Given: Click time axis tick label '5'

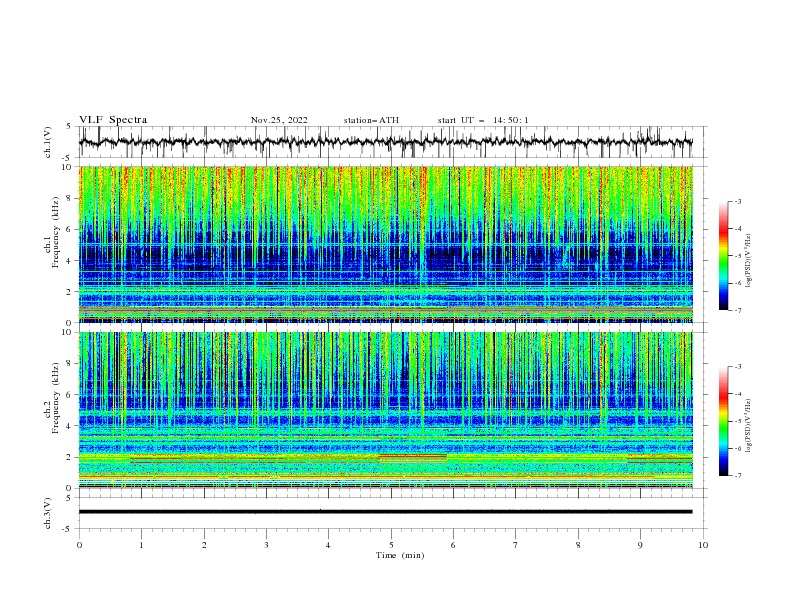Looking at the screenshot, I should coord(391,545).
